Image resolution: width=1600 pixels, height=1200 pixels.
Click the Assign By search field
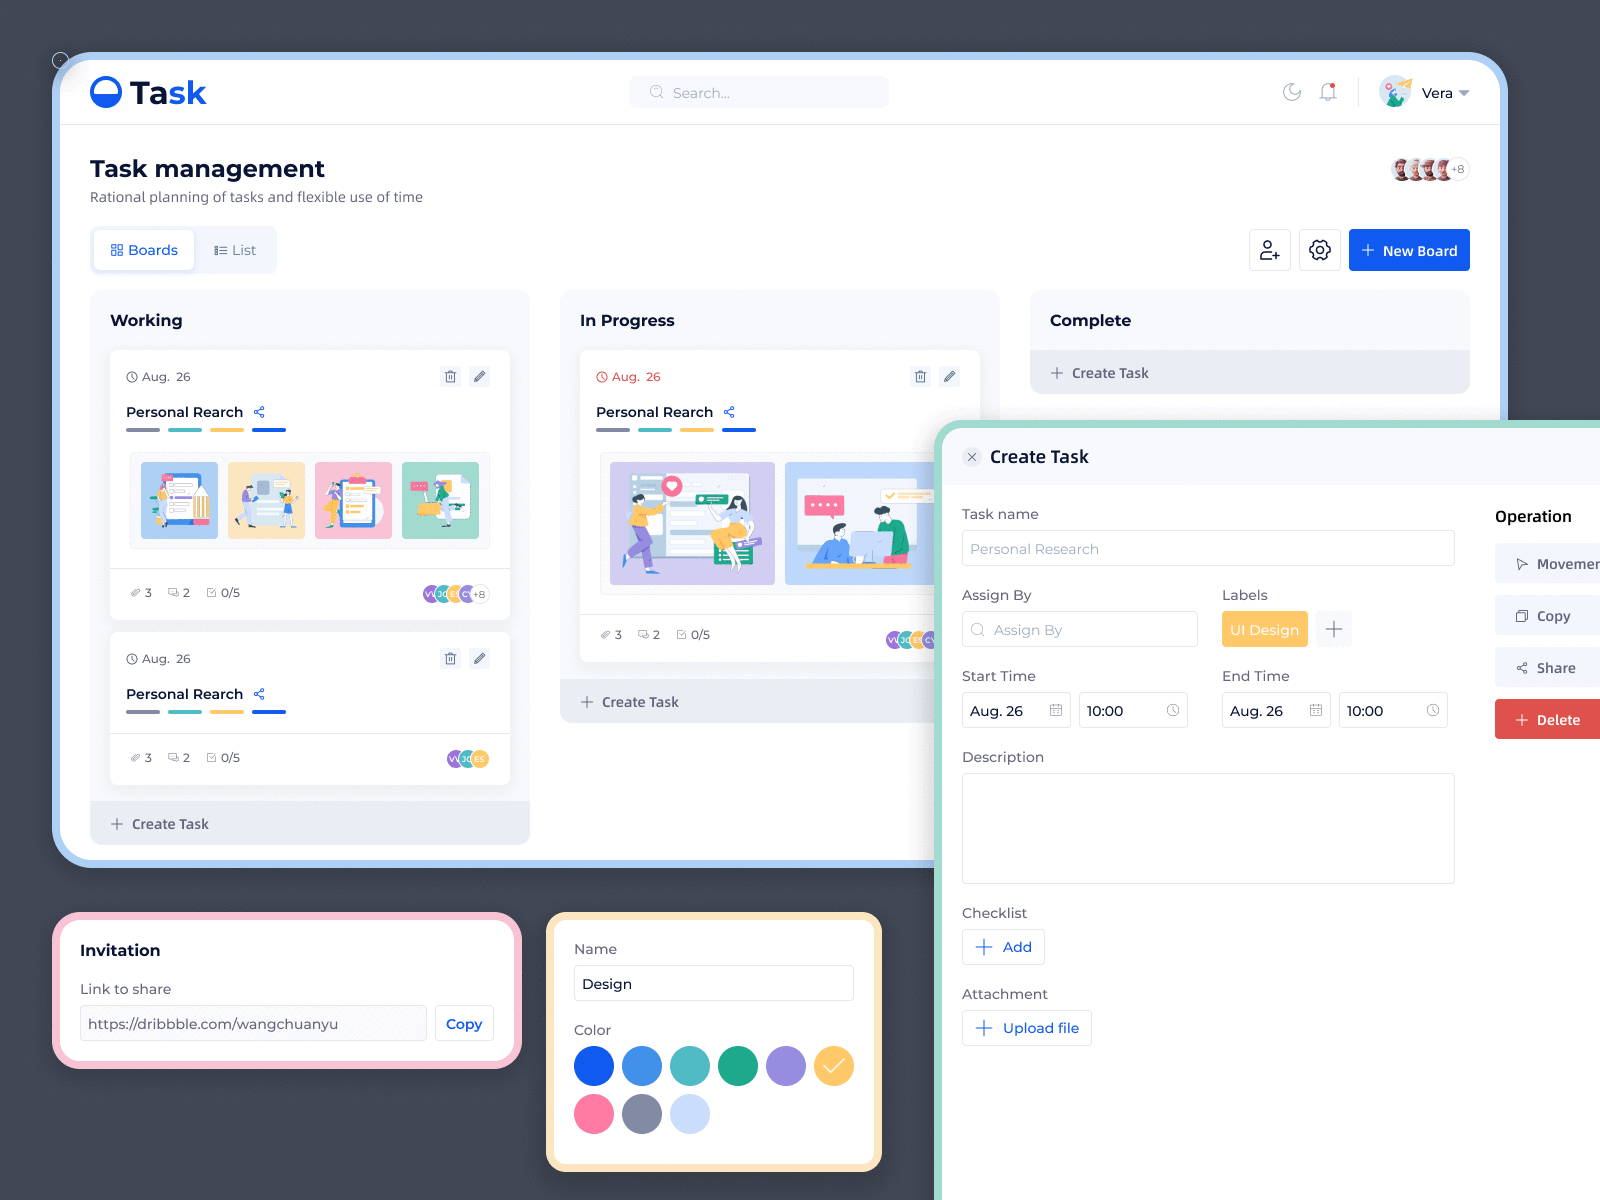(1080, 629)
